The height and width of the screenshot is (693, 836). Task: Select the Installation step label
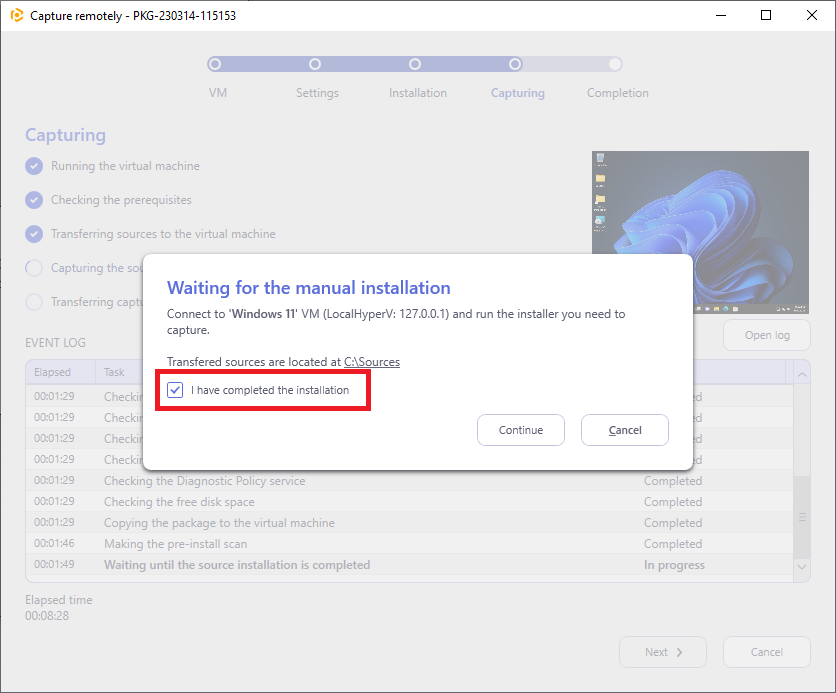point(417,93)
